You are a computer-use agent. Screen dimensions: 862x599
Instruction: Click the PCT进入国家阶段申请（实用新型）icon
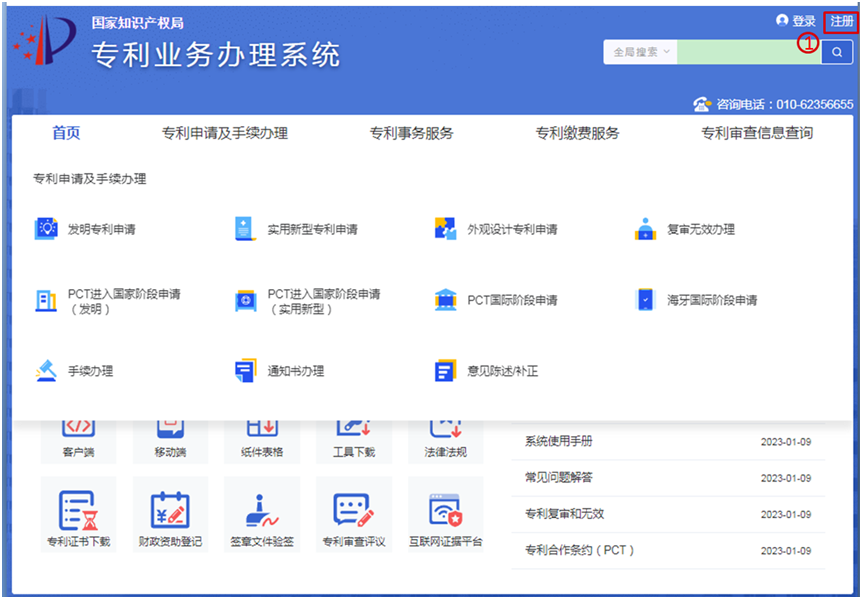click(x=245, y=300)
